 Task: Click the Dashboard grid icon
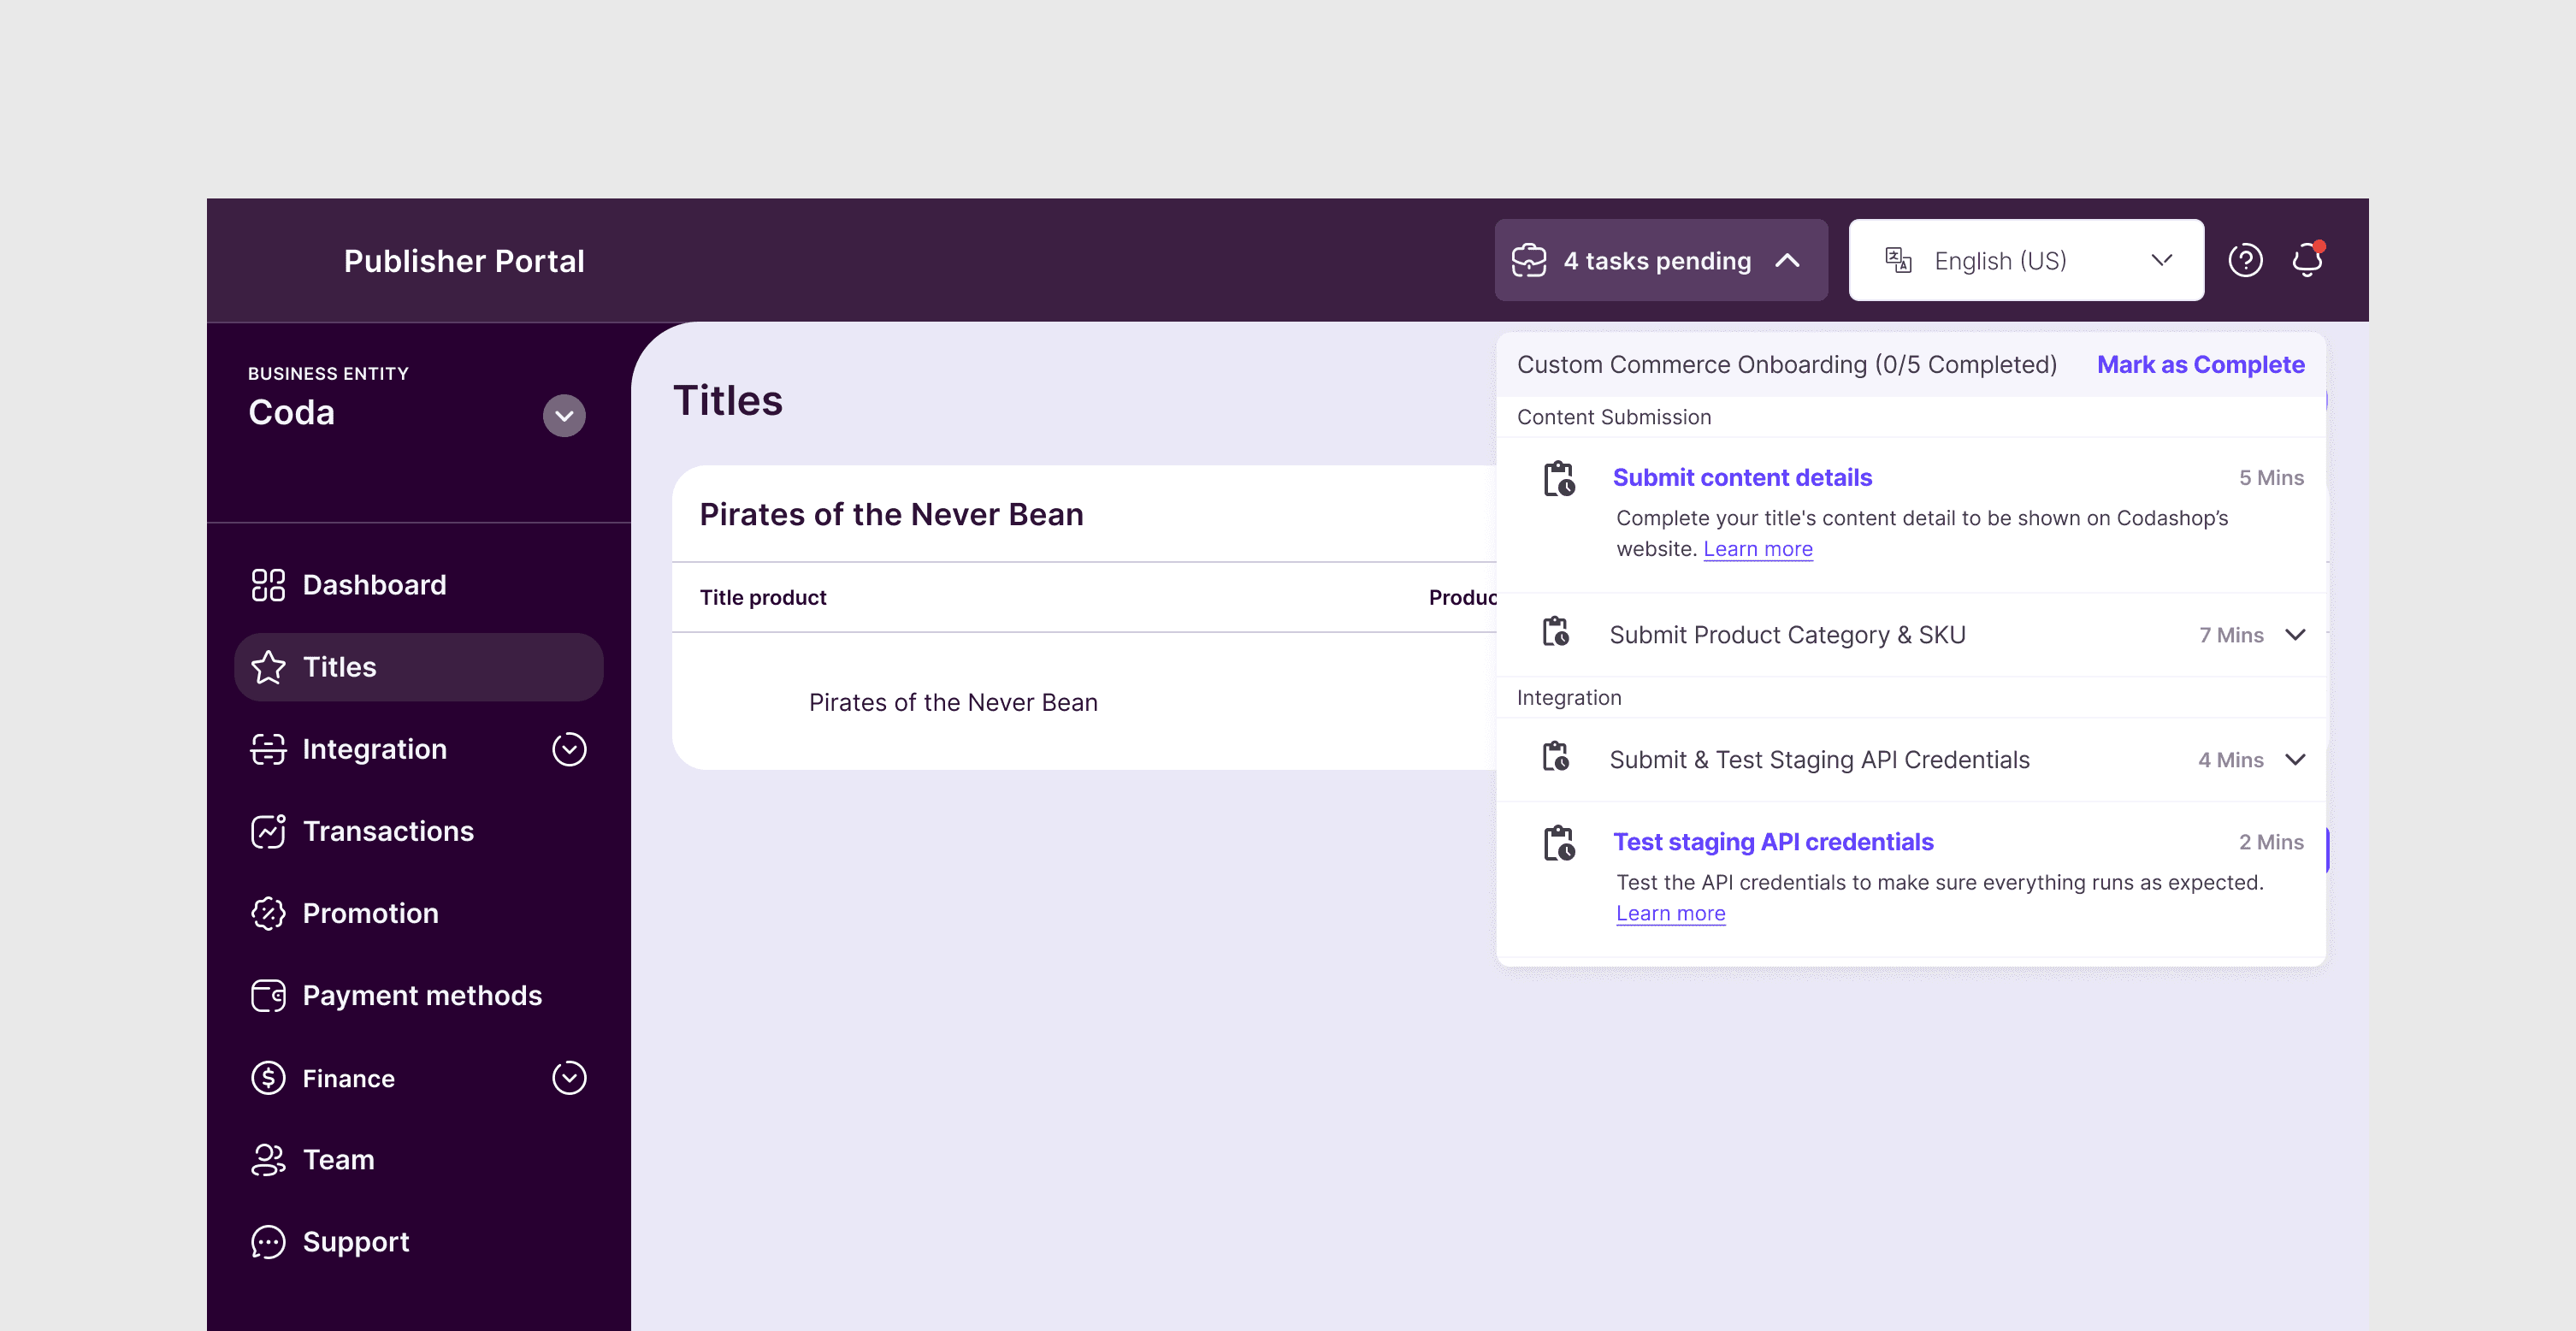(x=268, y=585)
